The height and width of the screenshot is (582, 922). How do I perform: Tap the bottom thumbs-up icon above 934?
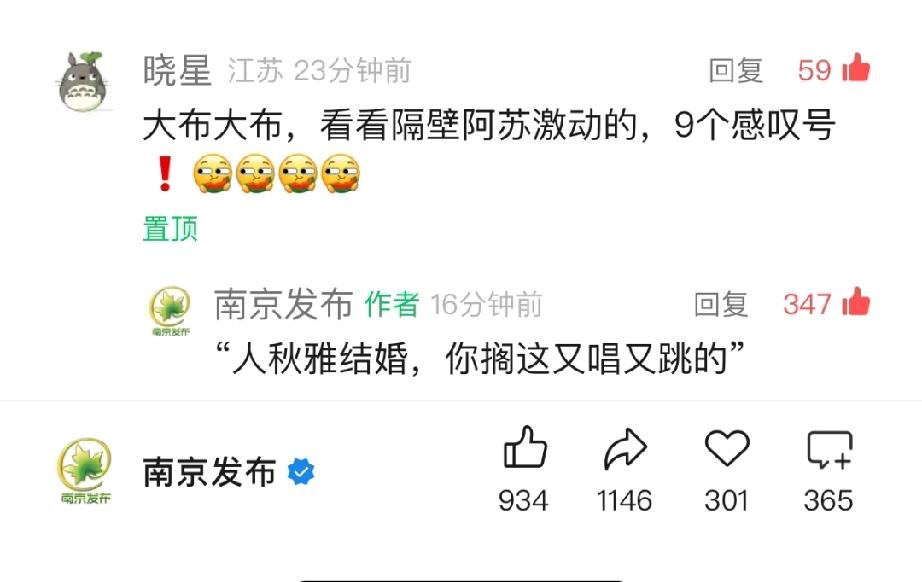(525, 447)
